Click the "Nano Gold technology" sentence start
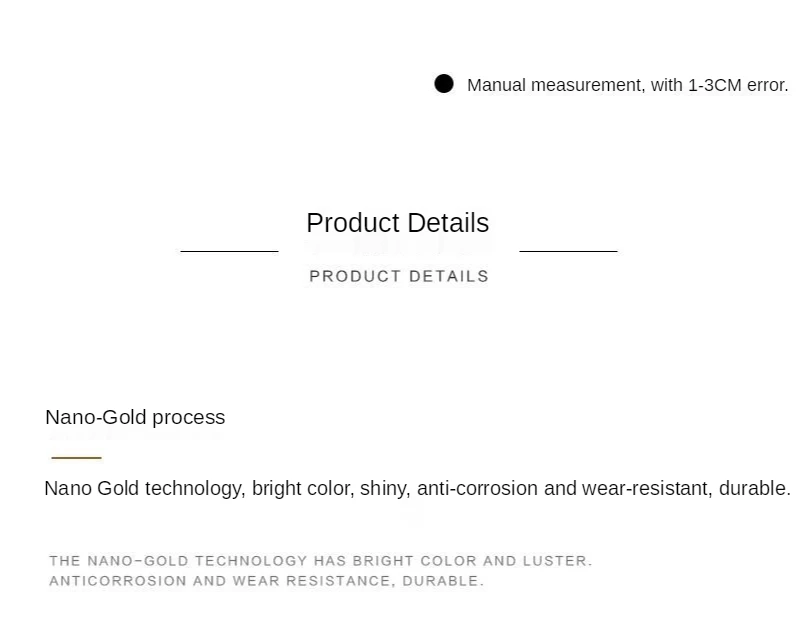Viewport: 799px width, 633px height. [142, 488]
